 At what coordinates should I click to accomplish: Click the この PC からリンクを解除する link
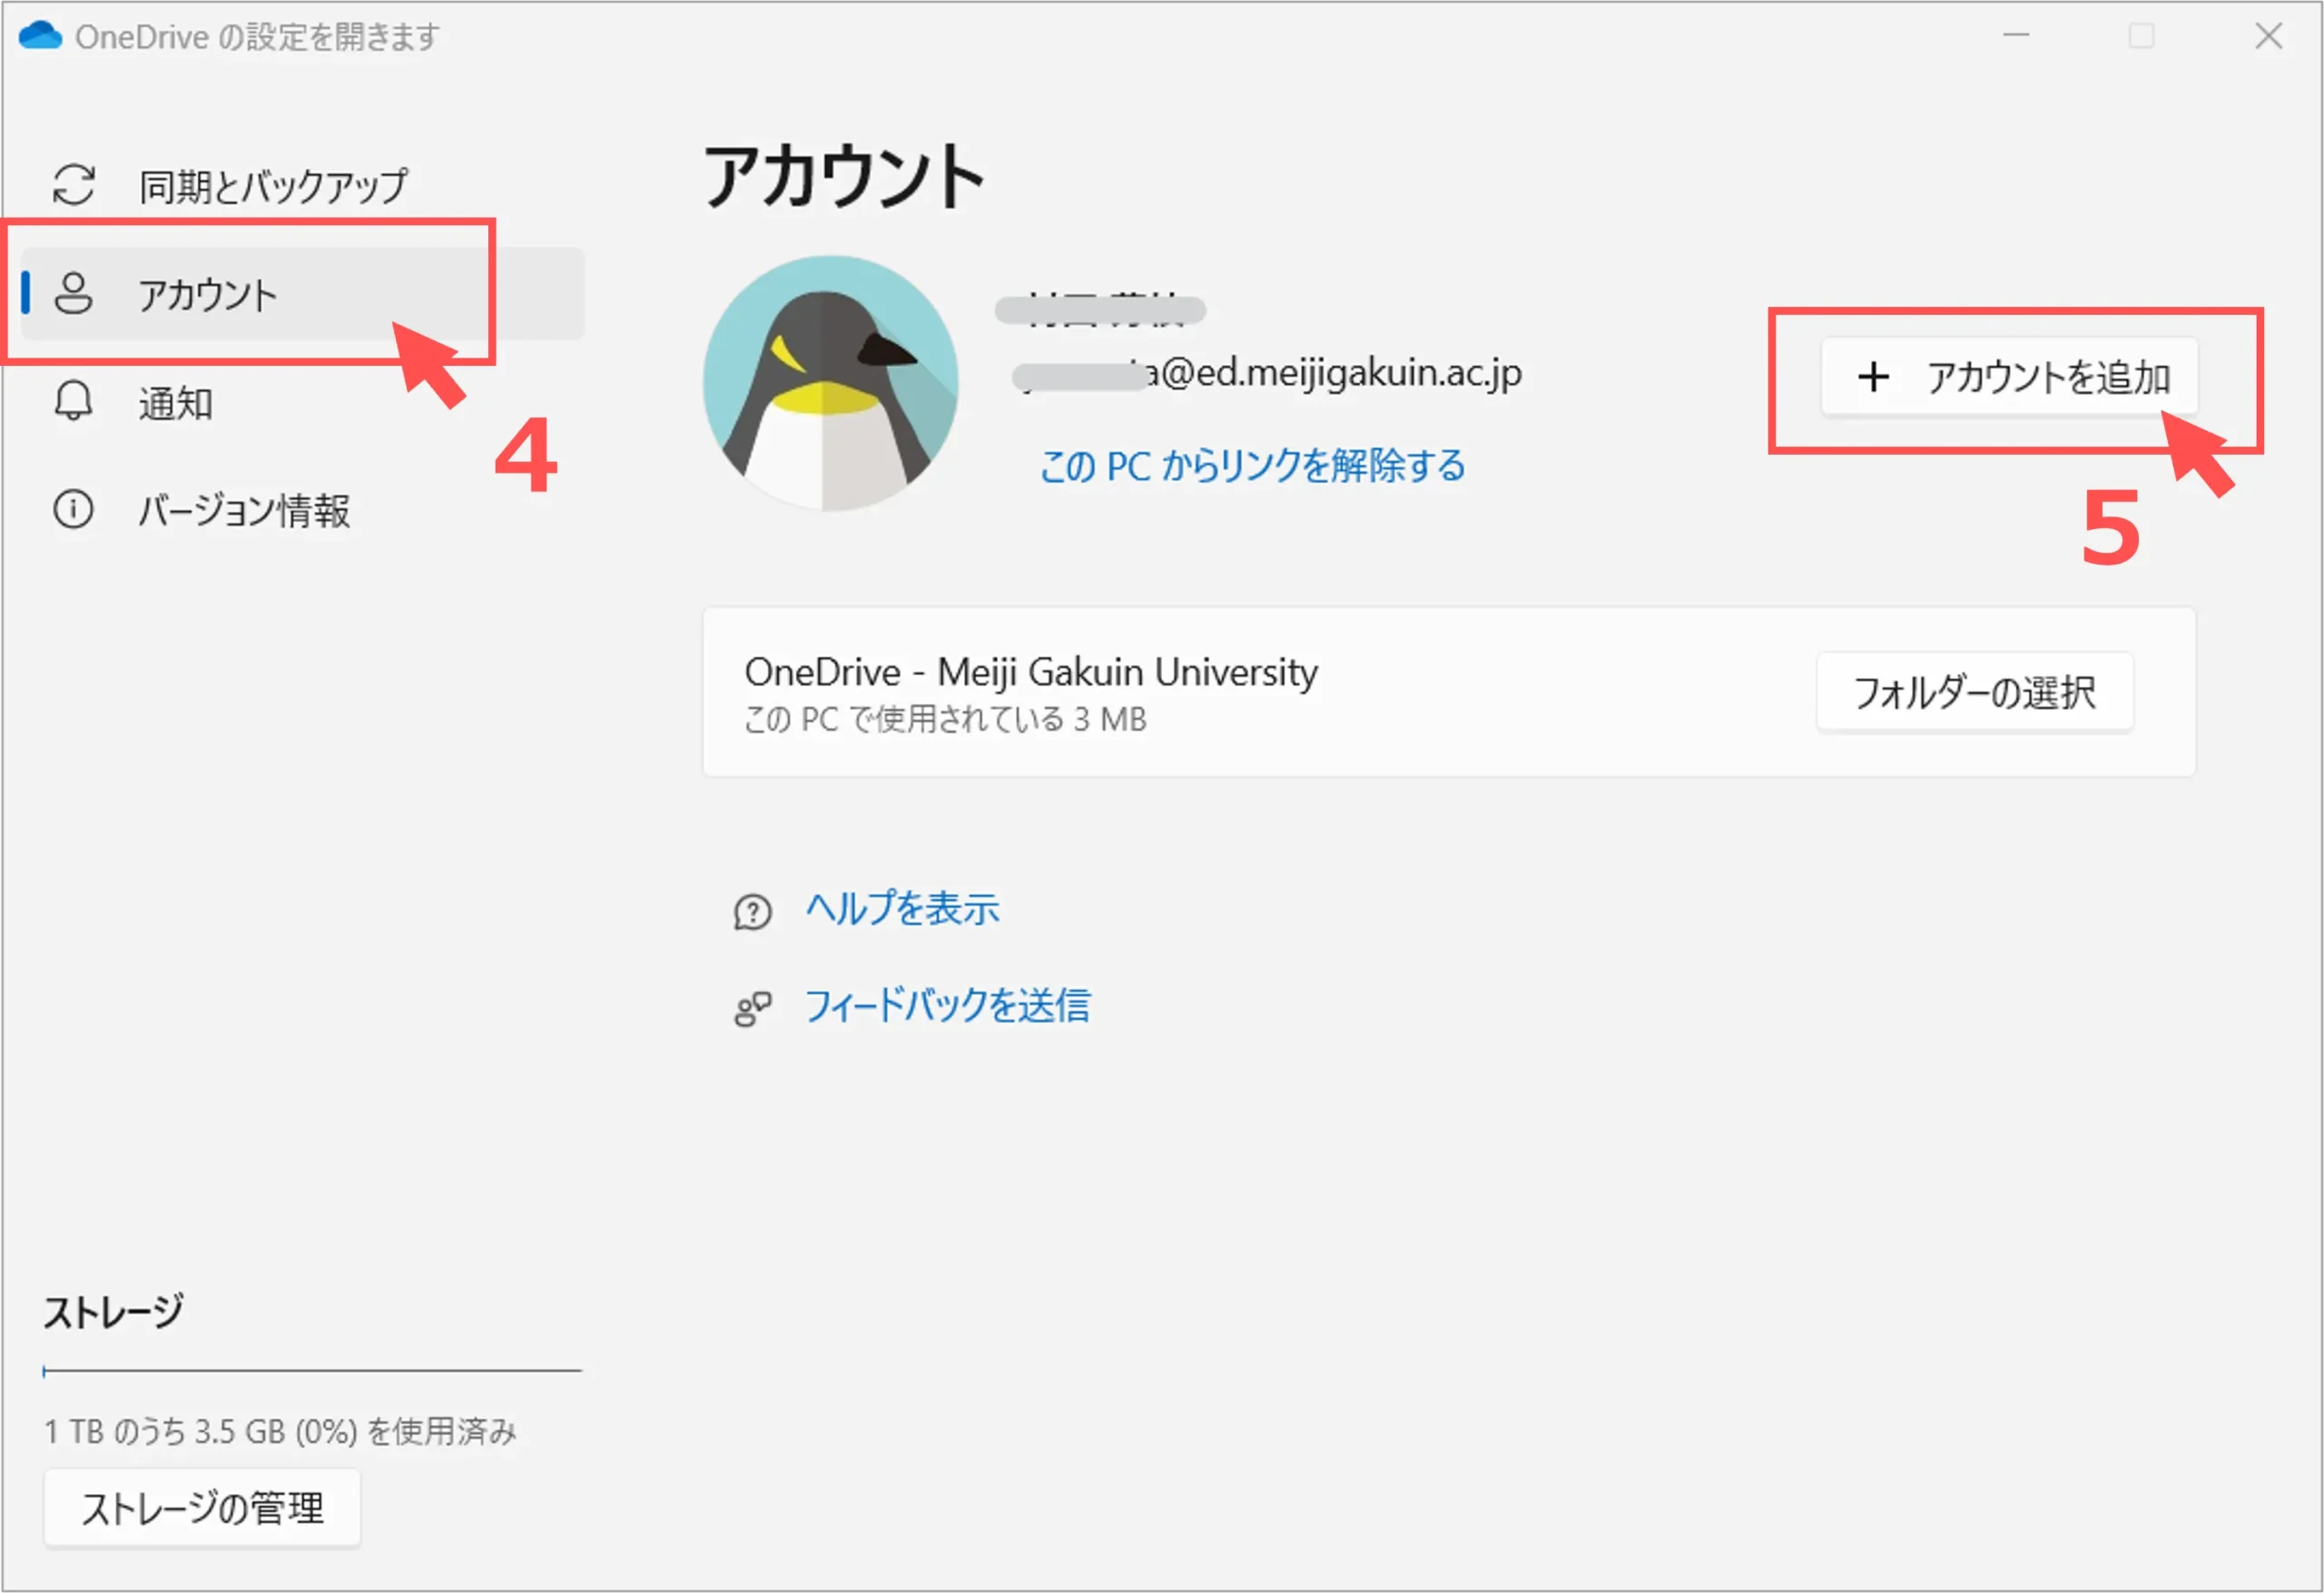point(1253,466)
